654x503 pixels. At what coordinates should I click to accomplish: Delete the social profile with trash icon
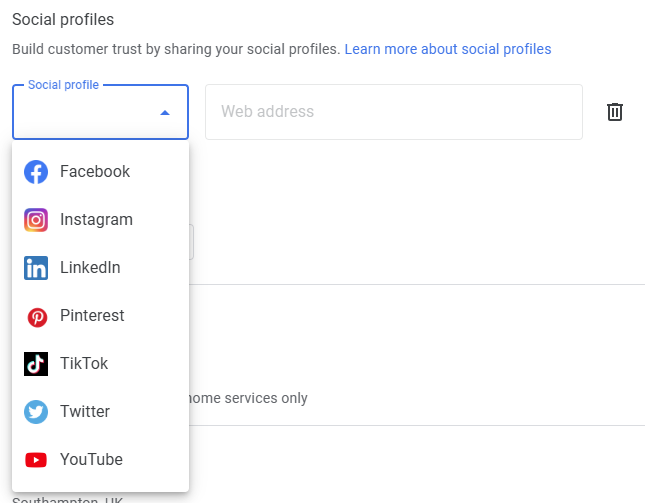click(615, 112)
